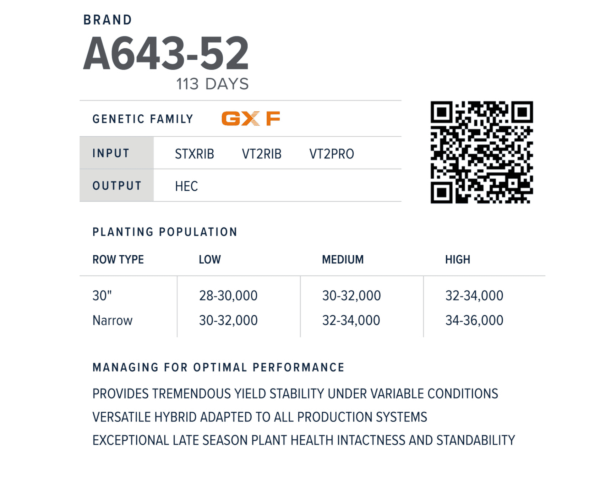
Task: Click the GXF genetic family logo
Action: pyautogui.click(x=250, y=118)
